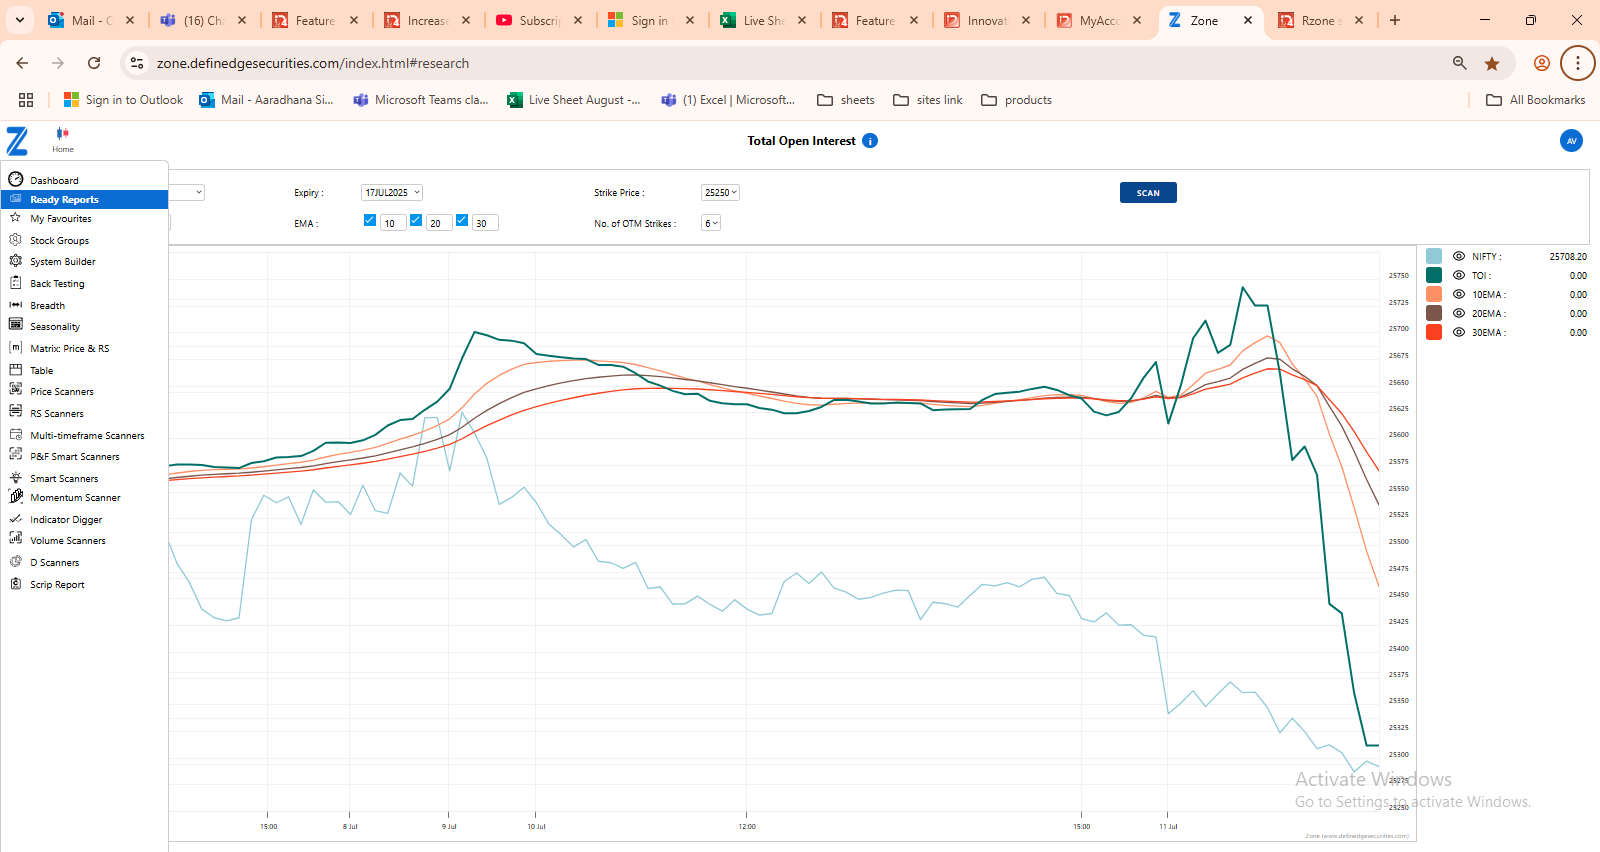Click the Dashboard sidebar icon
This screenshot has width=1600, height=852.
pos(16,179)
